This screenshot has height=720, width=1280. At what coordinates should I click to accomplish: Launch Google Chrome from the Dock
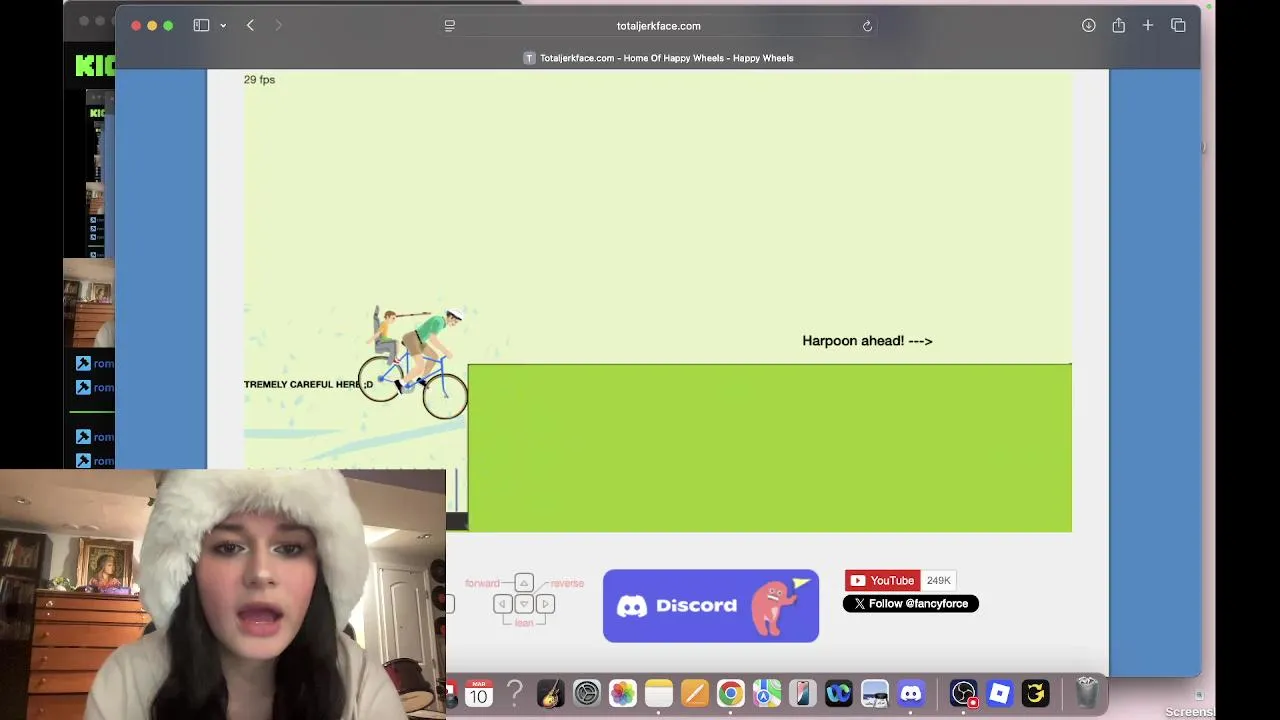pos(730,693)
